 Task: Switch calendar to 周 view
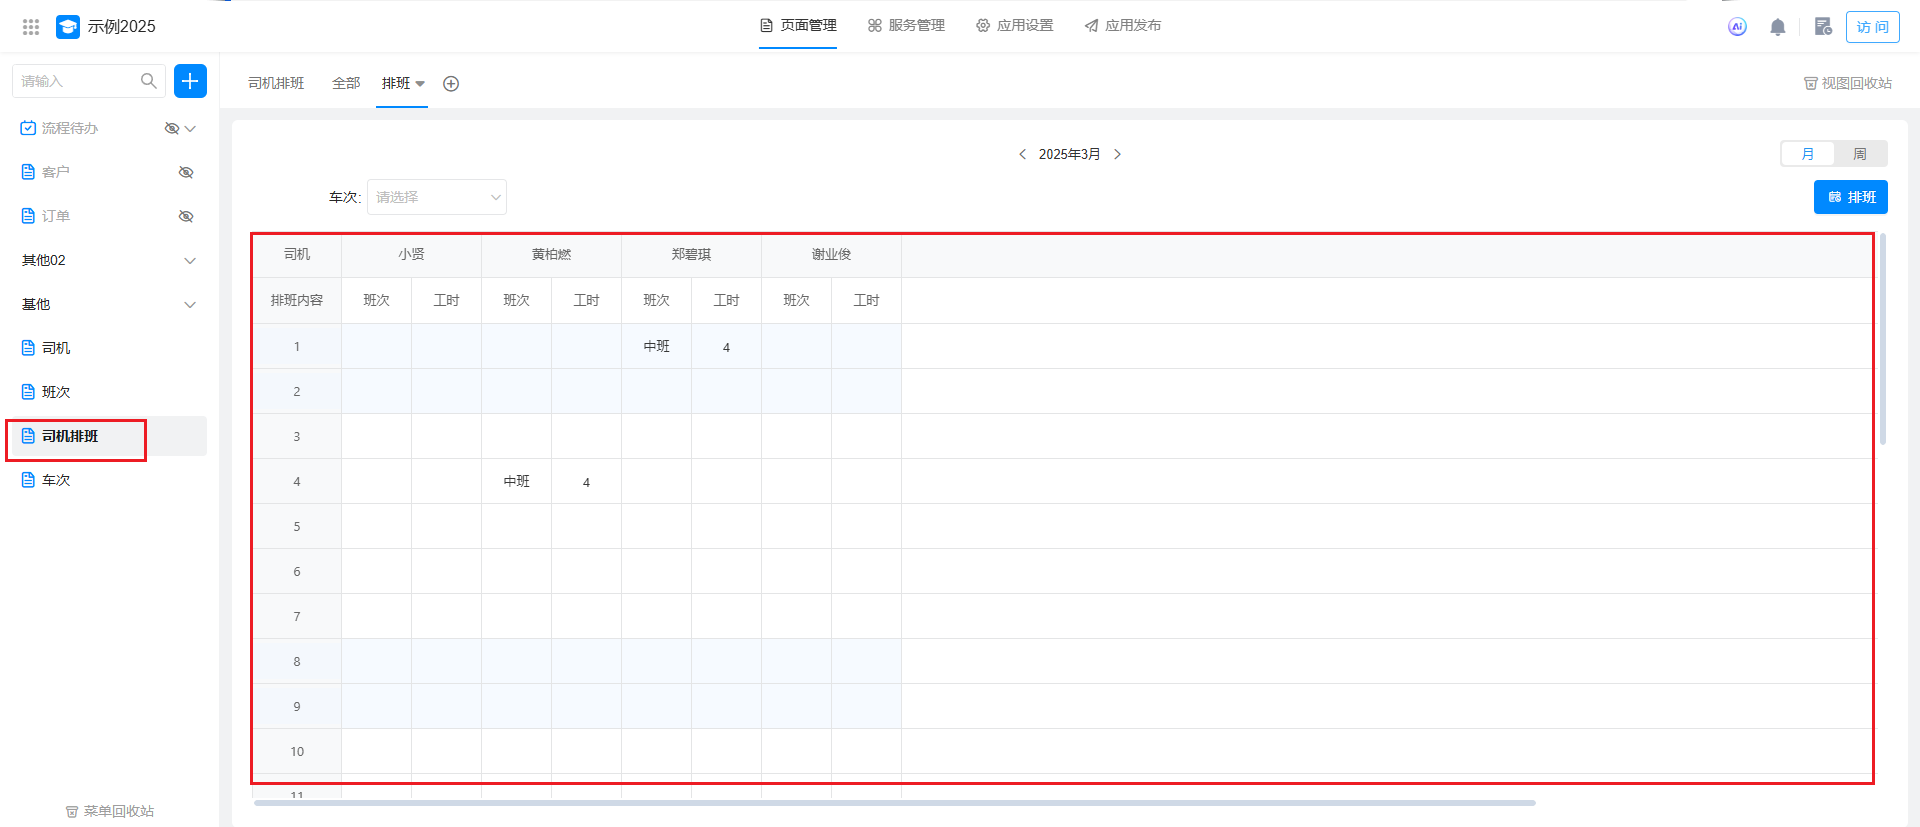pyautogui.click(x=1860, y=154)
